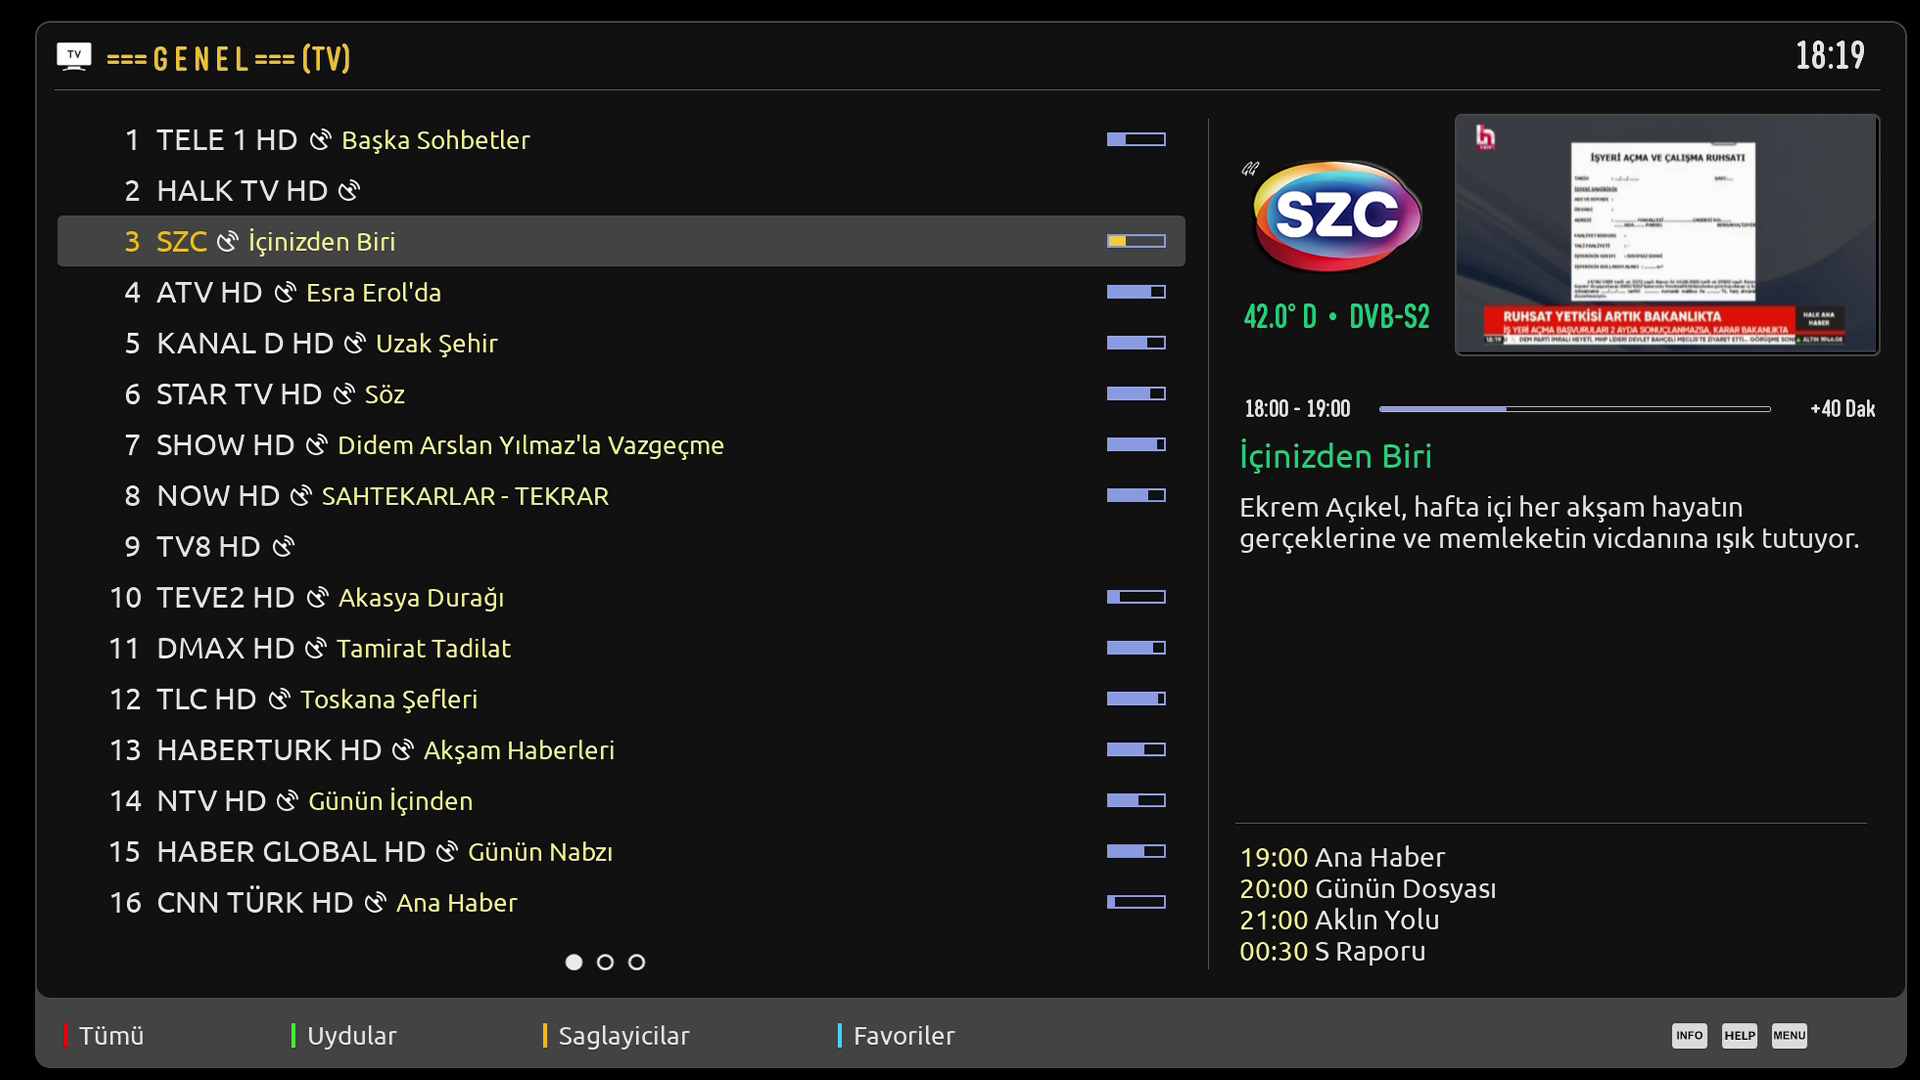The image size is (1920, 1080).
Task: Click the satellite icon next to HALK TV HD
Action: 349,191
